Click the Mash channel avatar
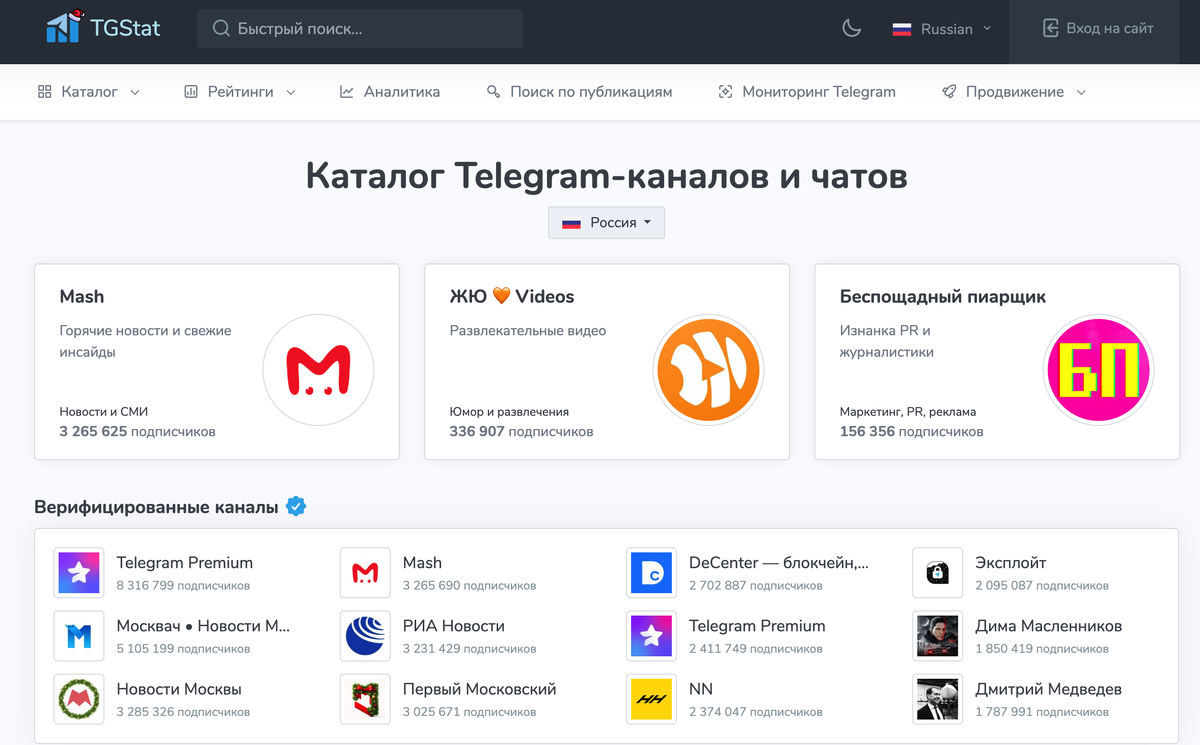1200x745 pixels. tap(318, 370)
